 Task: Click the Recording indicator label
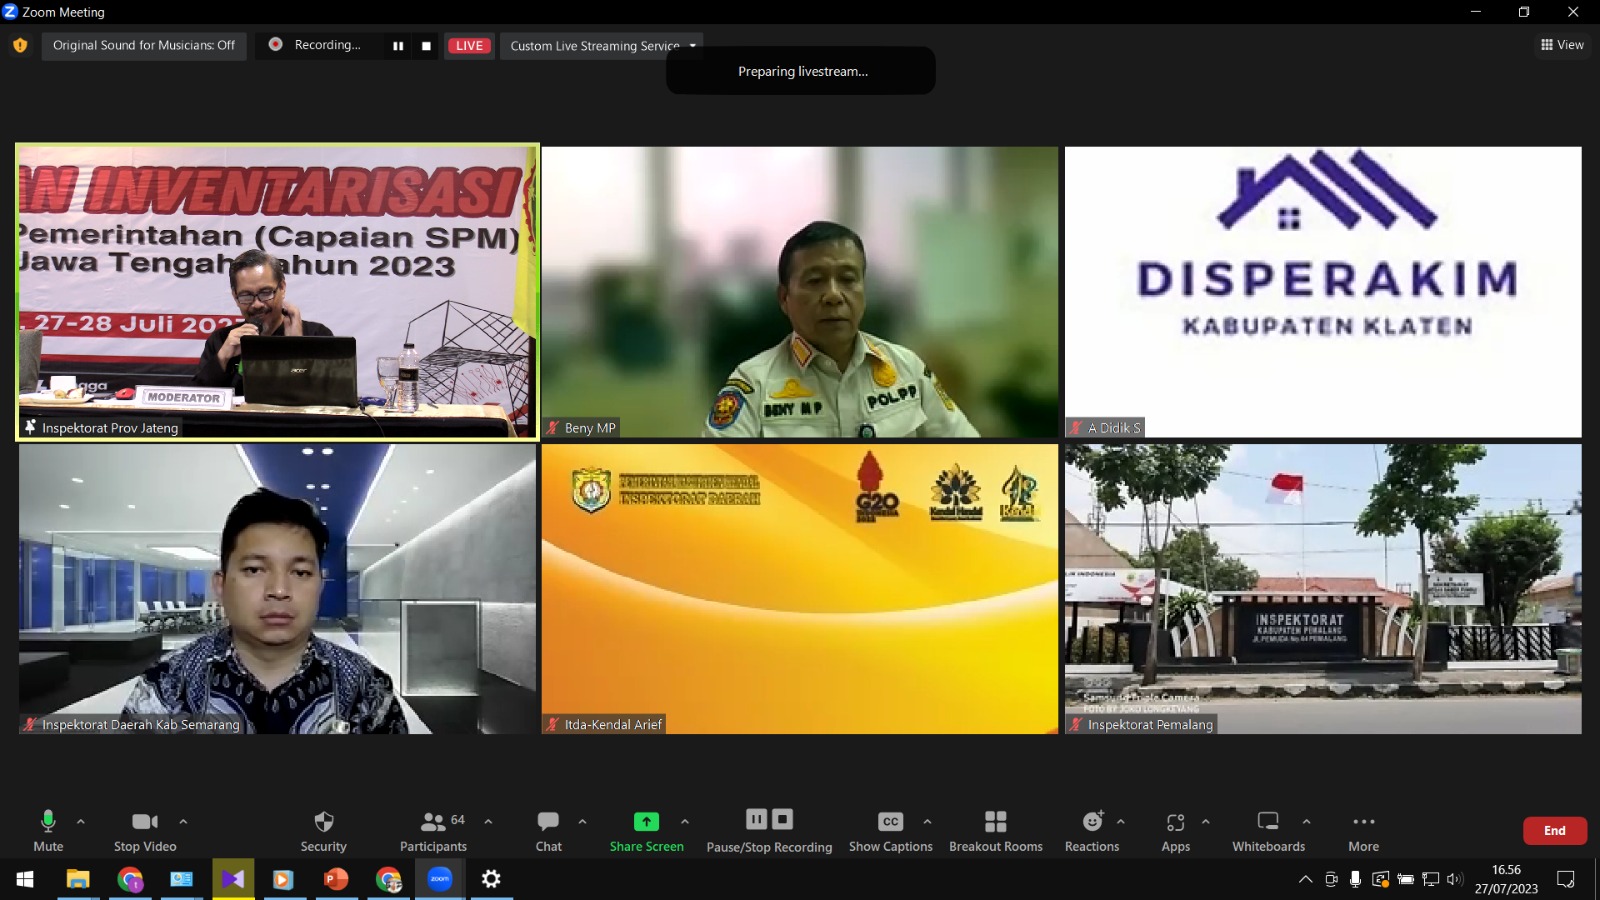[327, 45]
